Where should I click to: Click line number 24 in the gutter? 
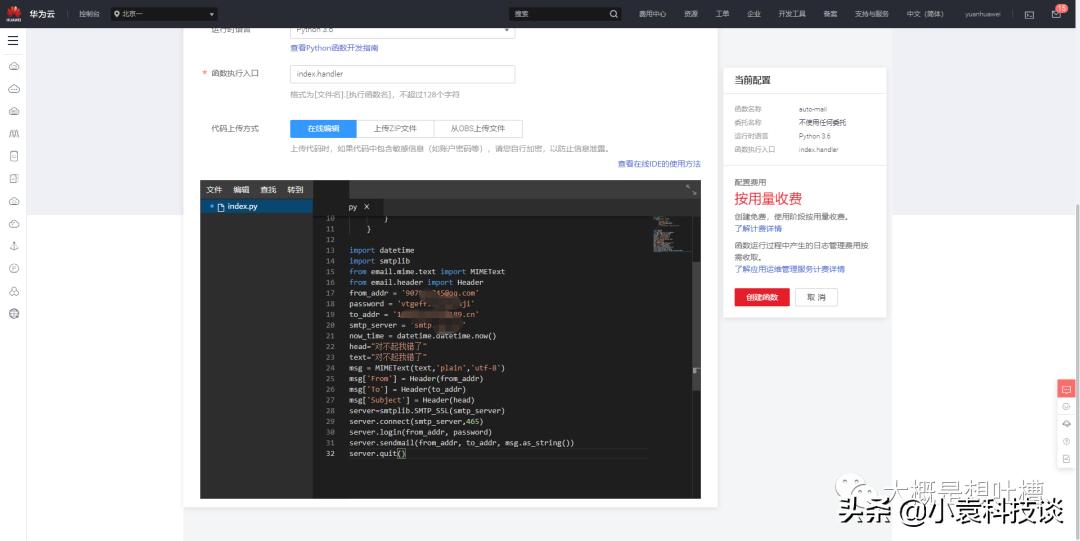click(330, 368)
